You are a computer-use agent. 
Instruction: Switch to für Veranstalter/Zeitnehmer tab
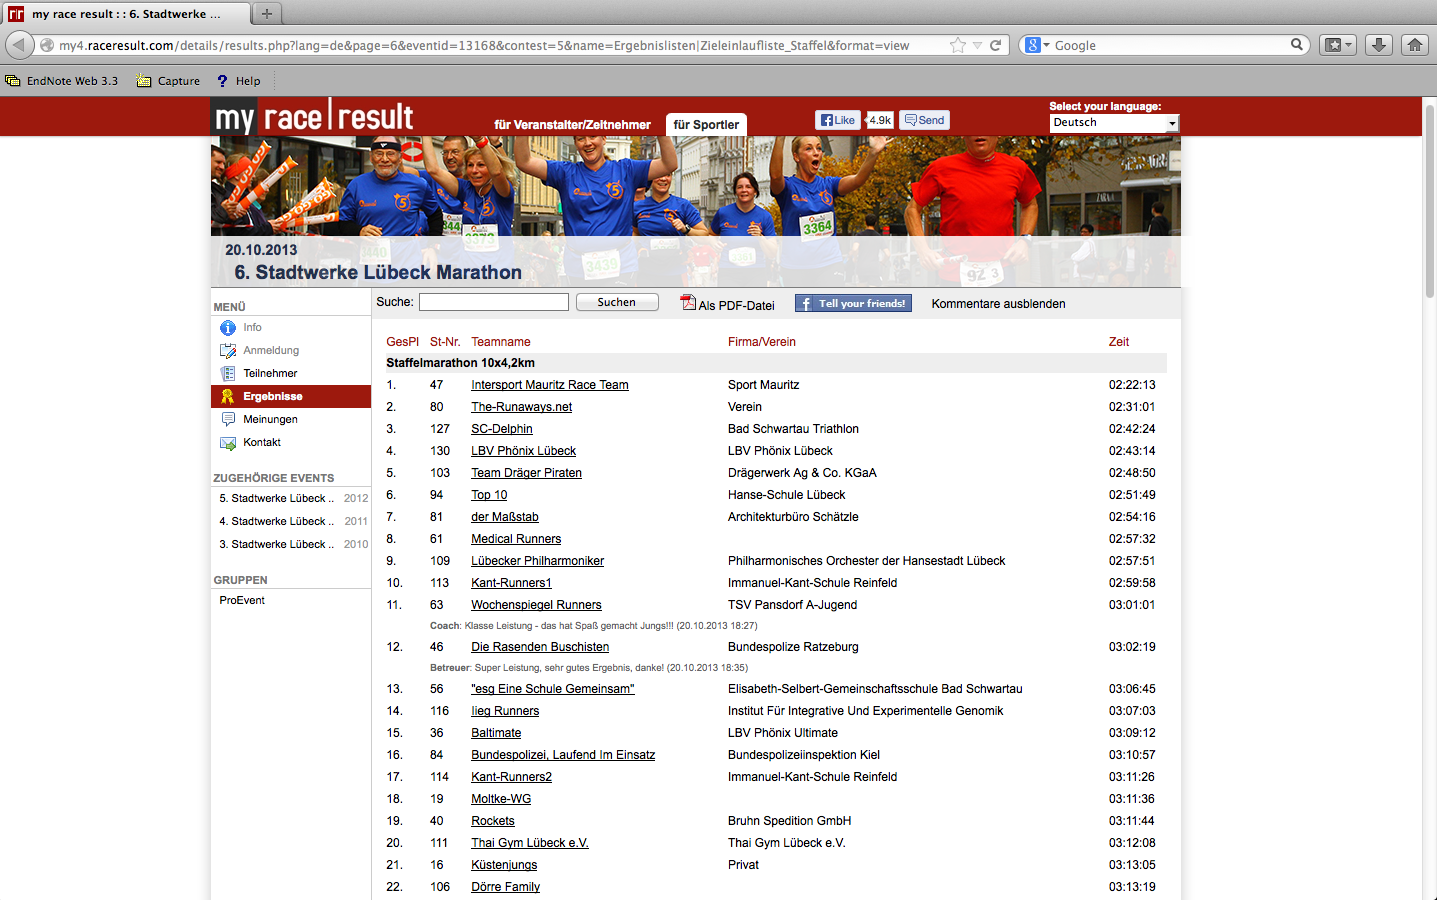tap(572, 125)
